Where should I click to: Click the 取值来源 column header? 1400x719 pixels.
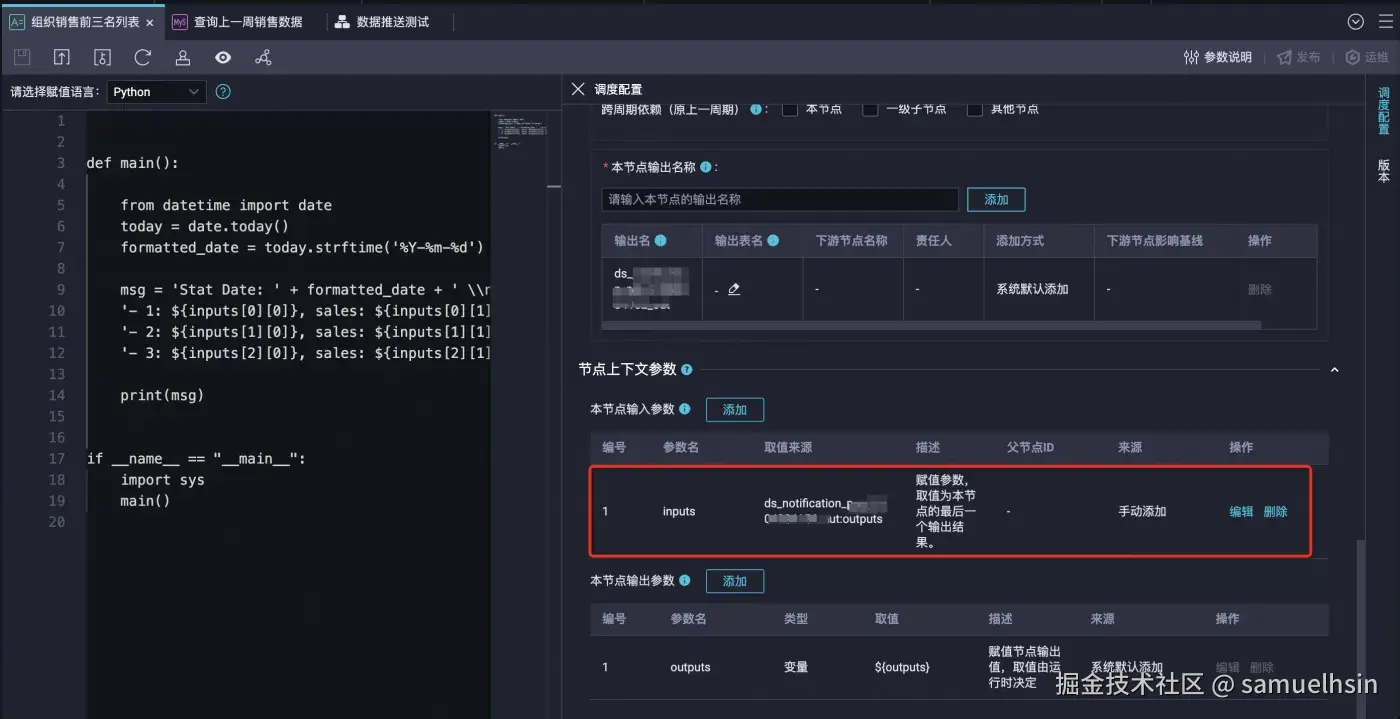788,447
